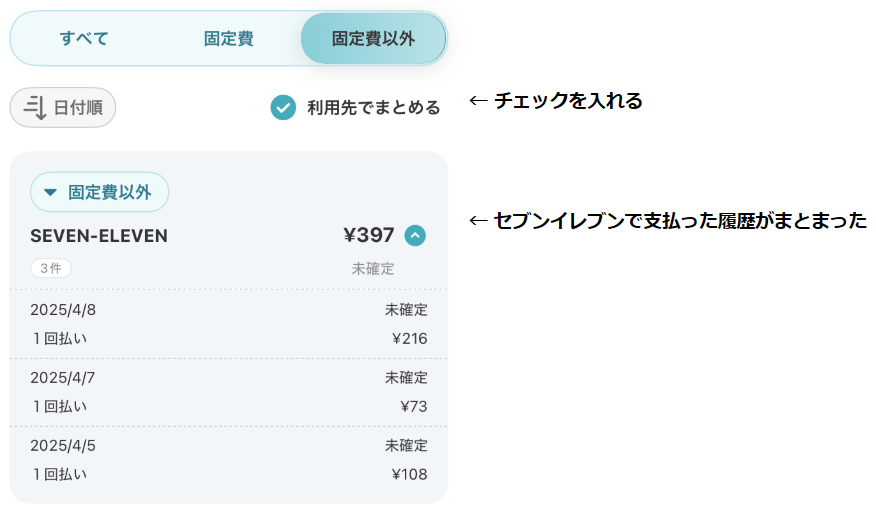
Task: Click the triangle icon in 固定費以外 pill
Action: pyautogui.click(x=50, y=192)
